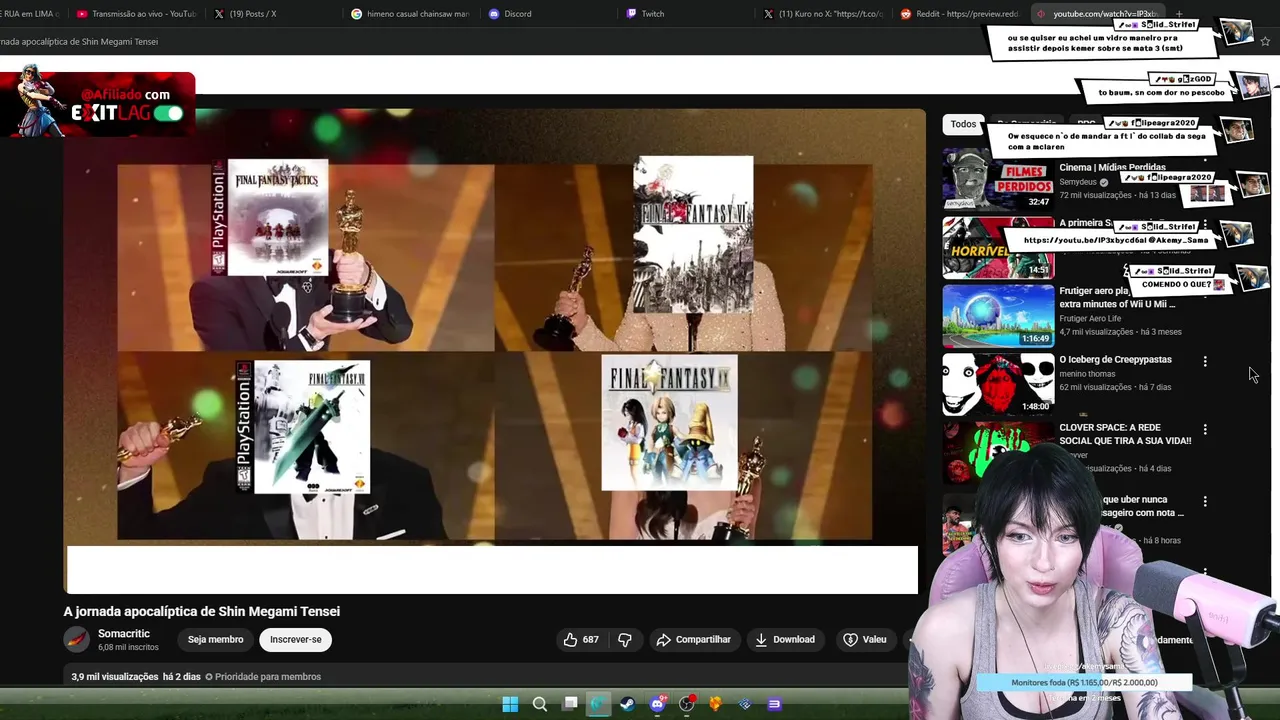1280x720 pixels.
Task: Click the Valeu thanks button
Action: point(865,640)
